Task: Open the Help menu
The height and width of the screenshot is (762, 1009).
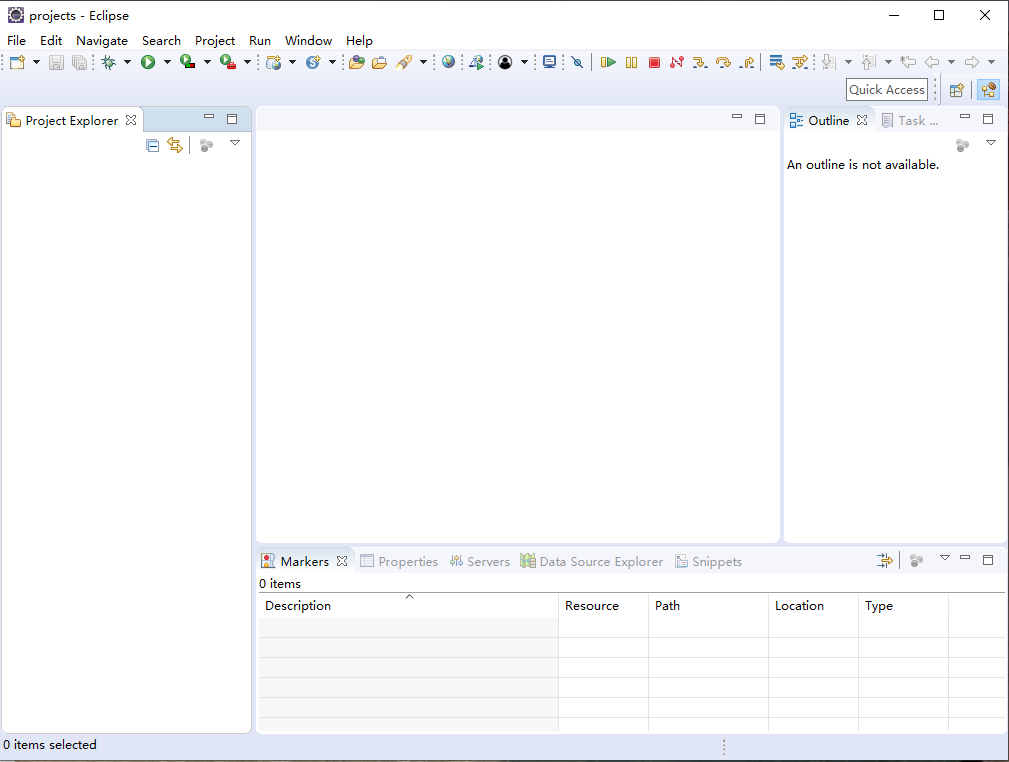Action: pos(359,41)
